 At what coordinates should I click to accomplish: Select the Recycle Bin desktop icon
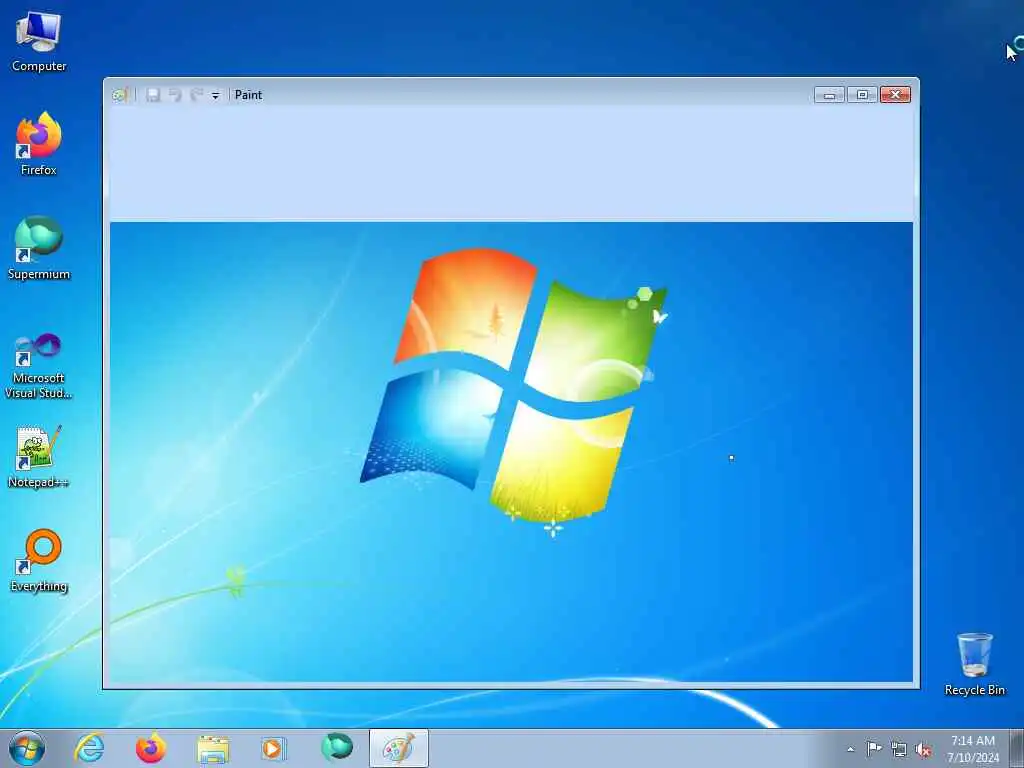point(974,664)
